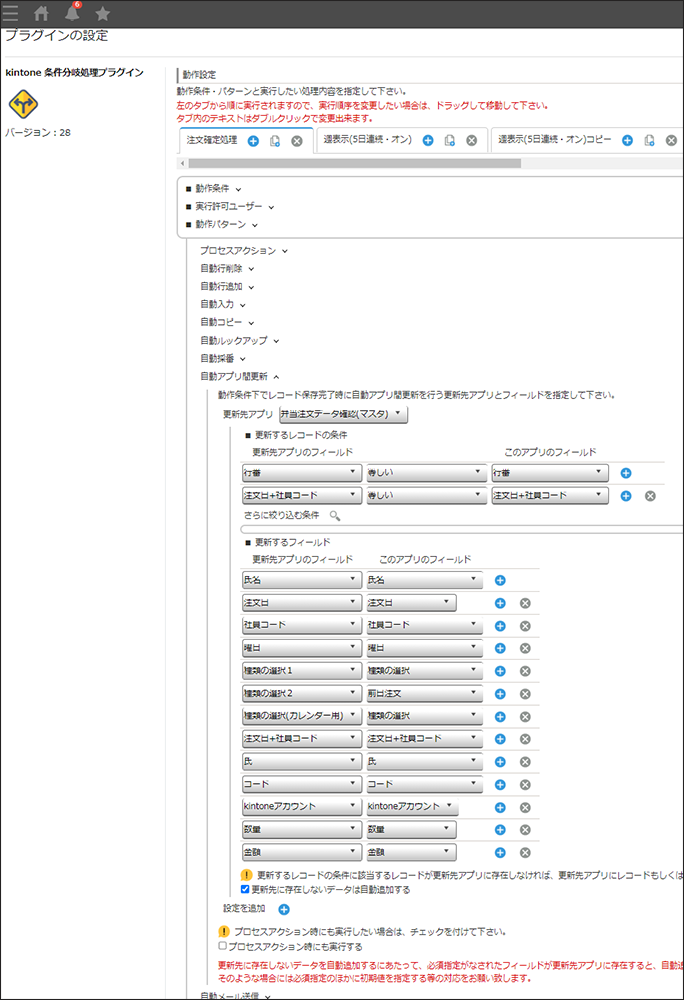The image size is (684, 1000).
Task: Open 種類の選択(カレンダー用) dropdown
Action: pos(302,716)
